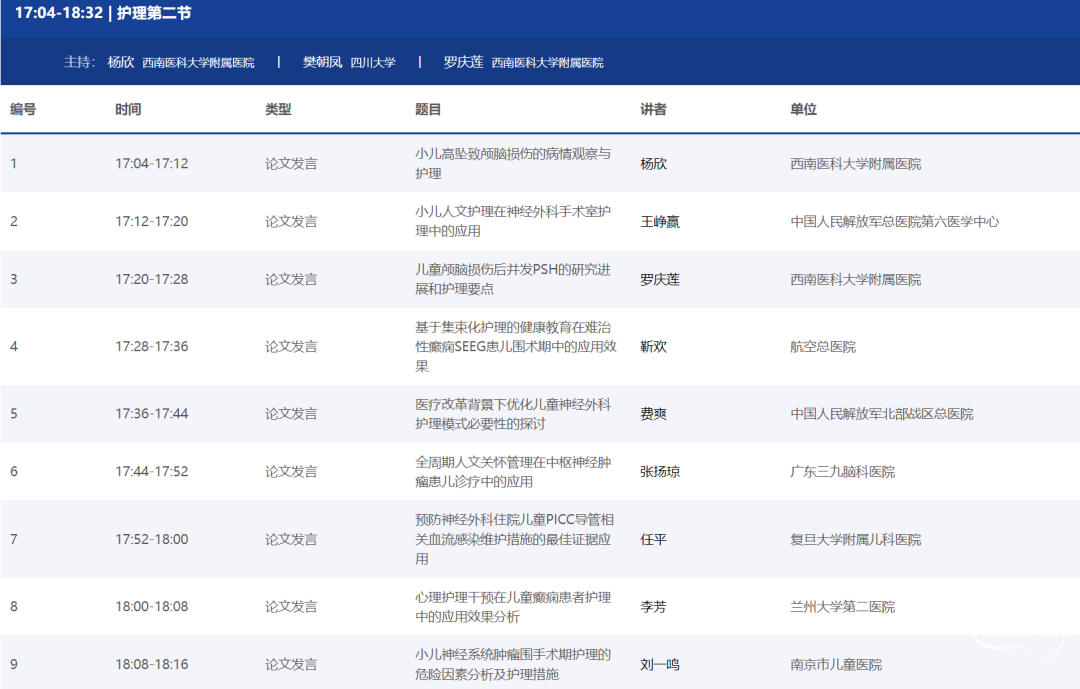Open the paper title 小儿高坠致颅脑损伤的病情观察与护理
The width and height of the screenshot is (1080, 689).
512,164
